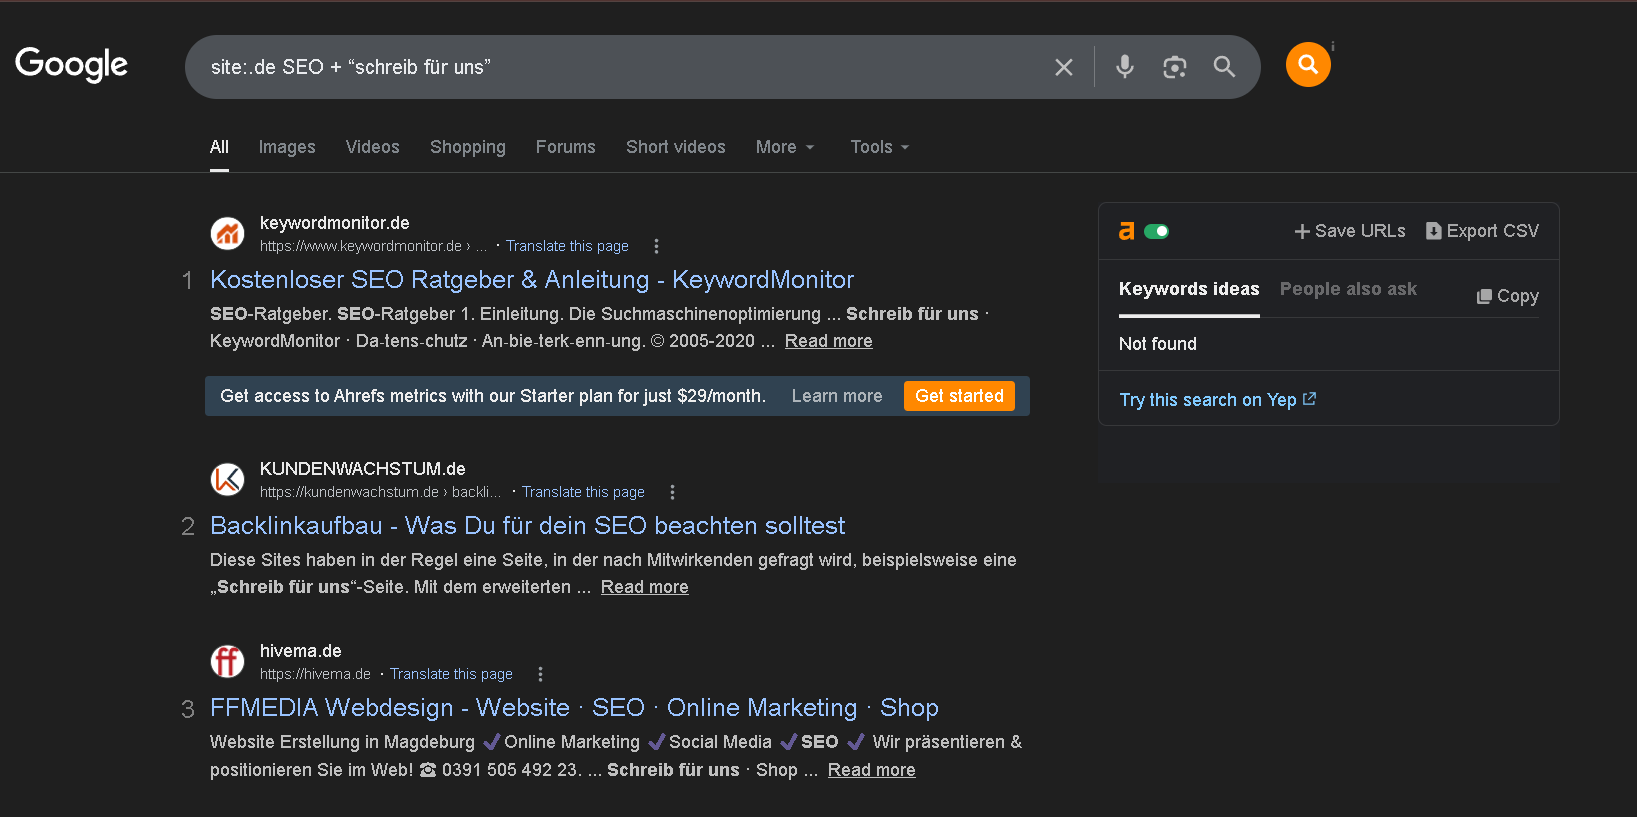Click the keywordmonitor.de site name
Viewport: 1637px width, 817px height.
pos(335,223)
